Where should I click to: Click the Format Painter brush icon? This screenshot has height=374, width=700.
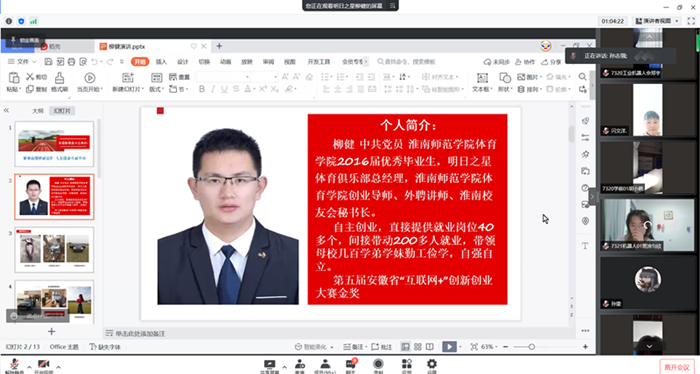tap(59, 79)
